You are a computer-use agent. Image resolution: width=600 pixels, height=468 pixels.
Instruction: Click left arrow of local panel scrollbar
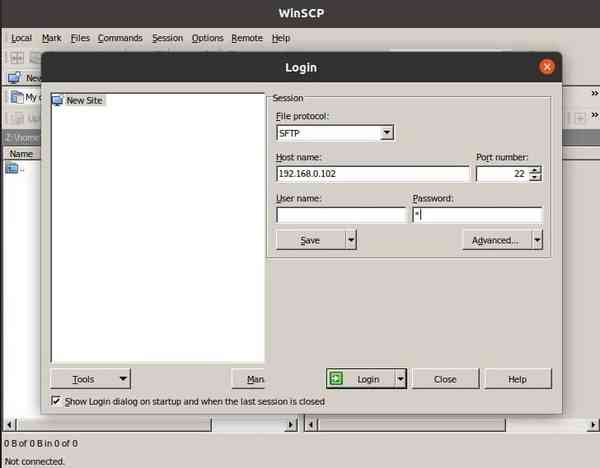click(10, 424)
